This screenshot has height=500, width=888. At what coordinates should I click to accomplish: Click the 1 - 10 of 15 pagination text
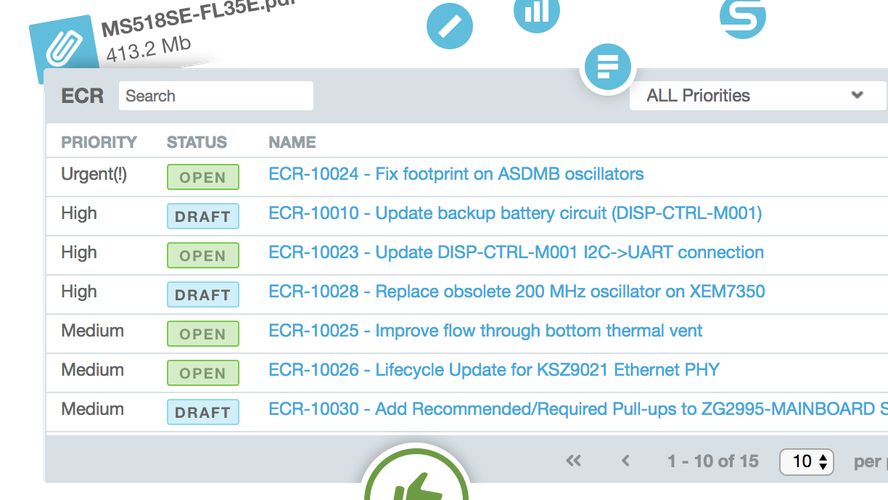pos(712,461)
